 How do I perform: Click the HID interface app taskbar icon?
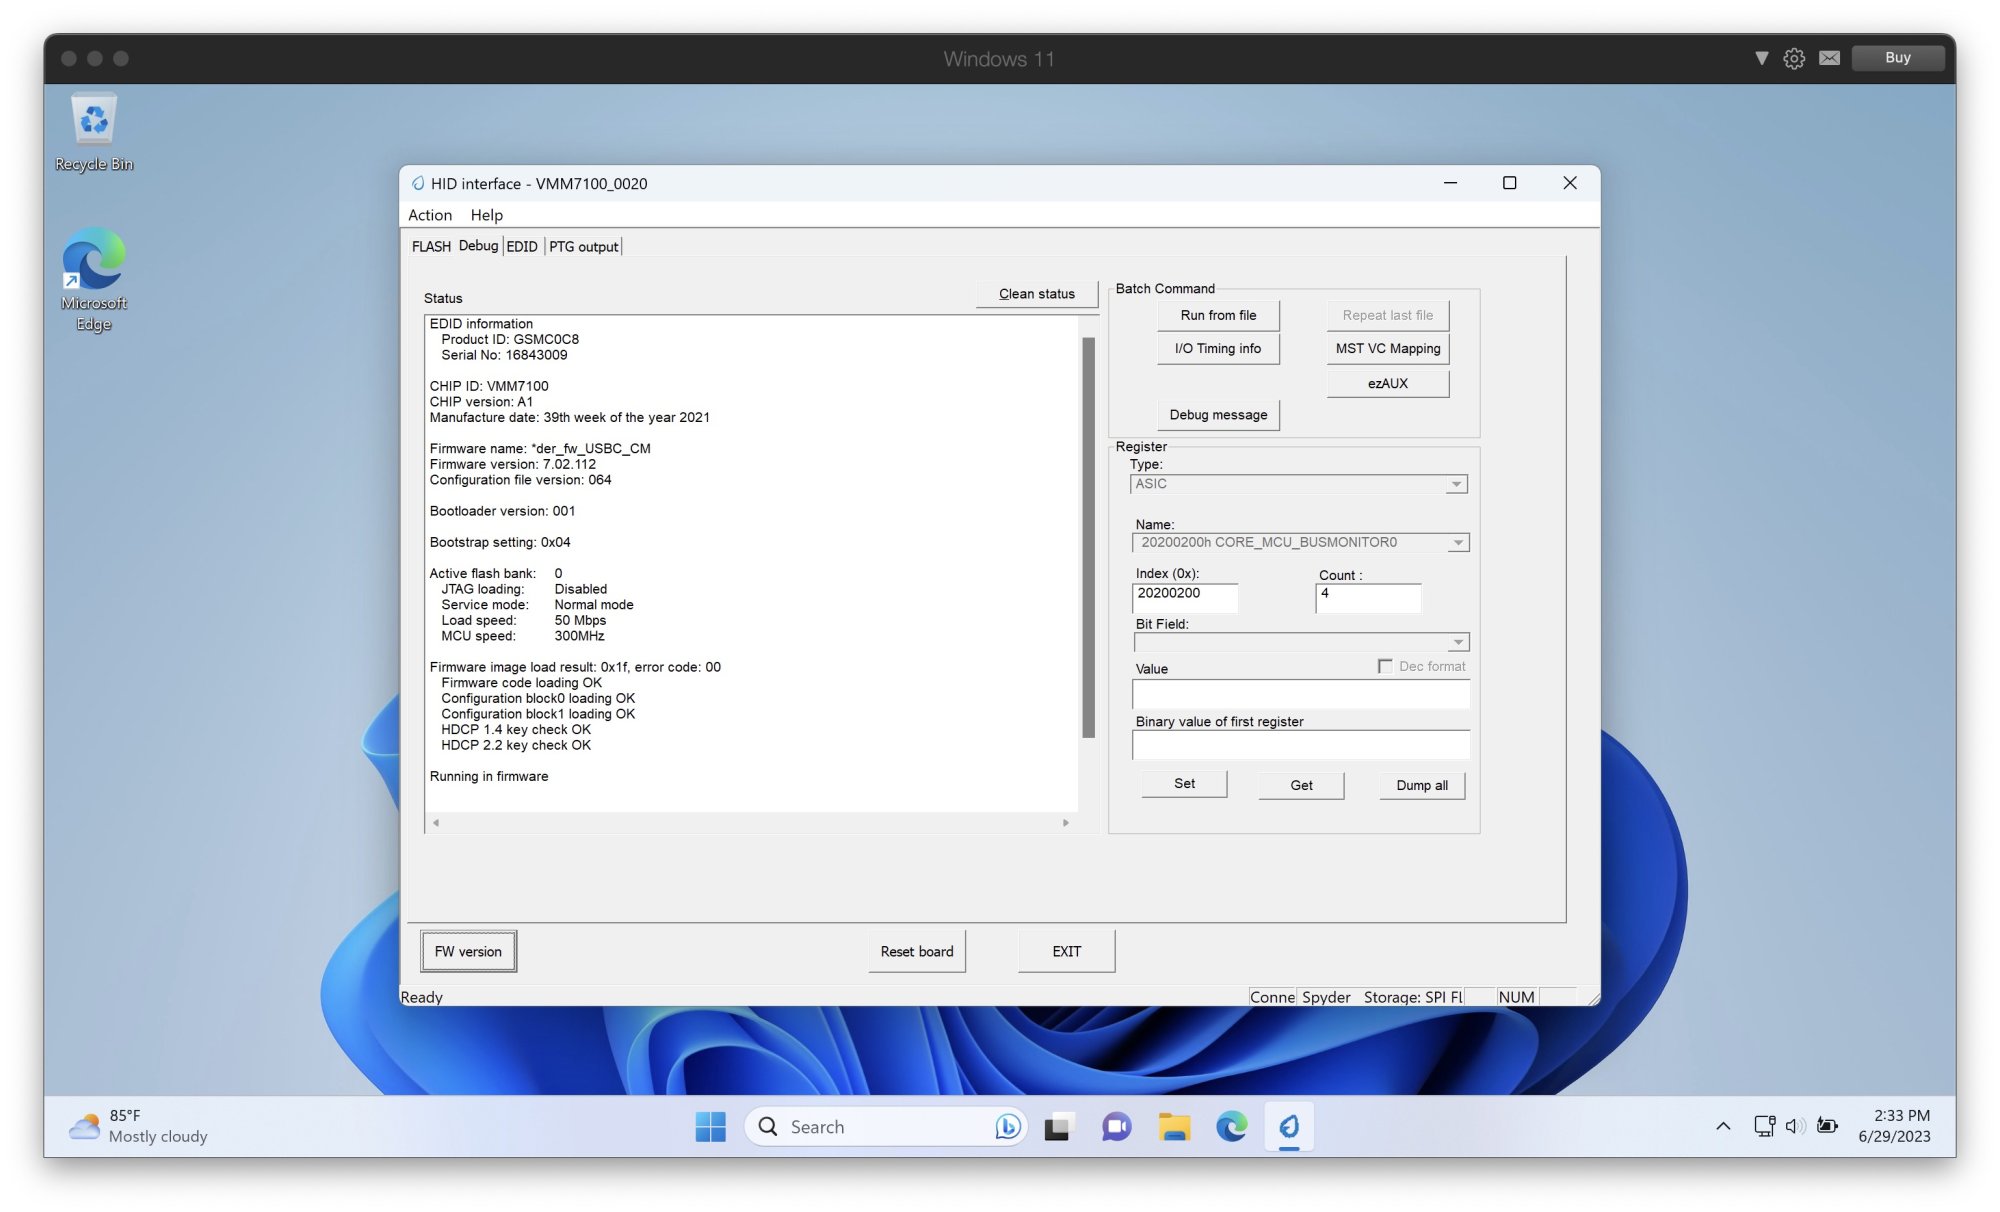[x=1289, y=1127]
